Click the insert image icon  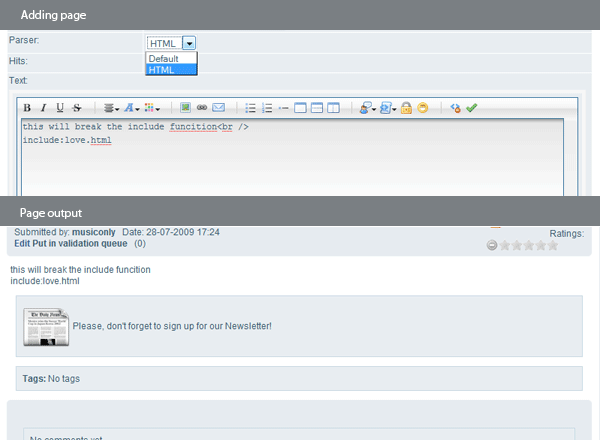pos(186,108)
